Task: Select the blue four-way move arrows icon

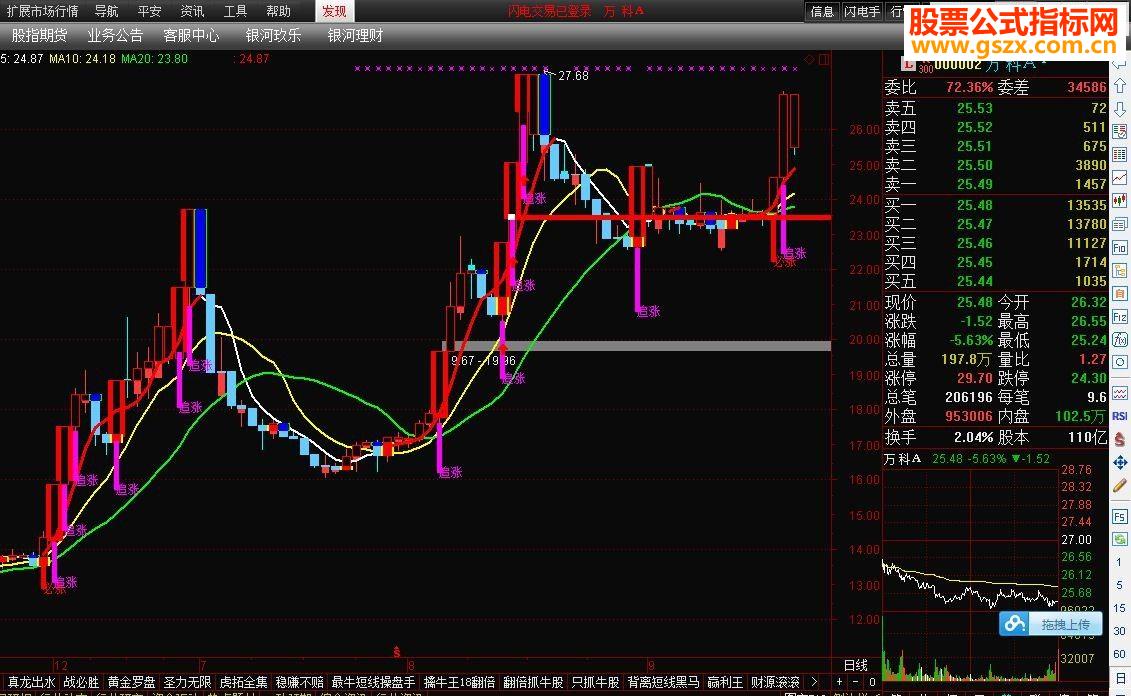Action: (x=1119, y=462)
